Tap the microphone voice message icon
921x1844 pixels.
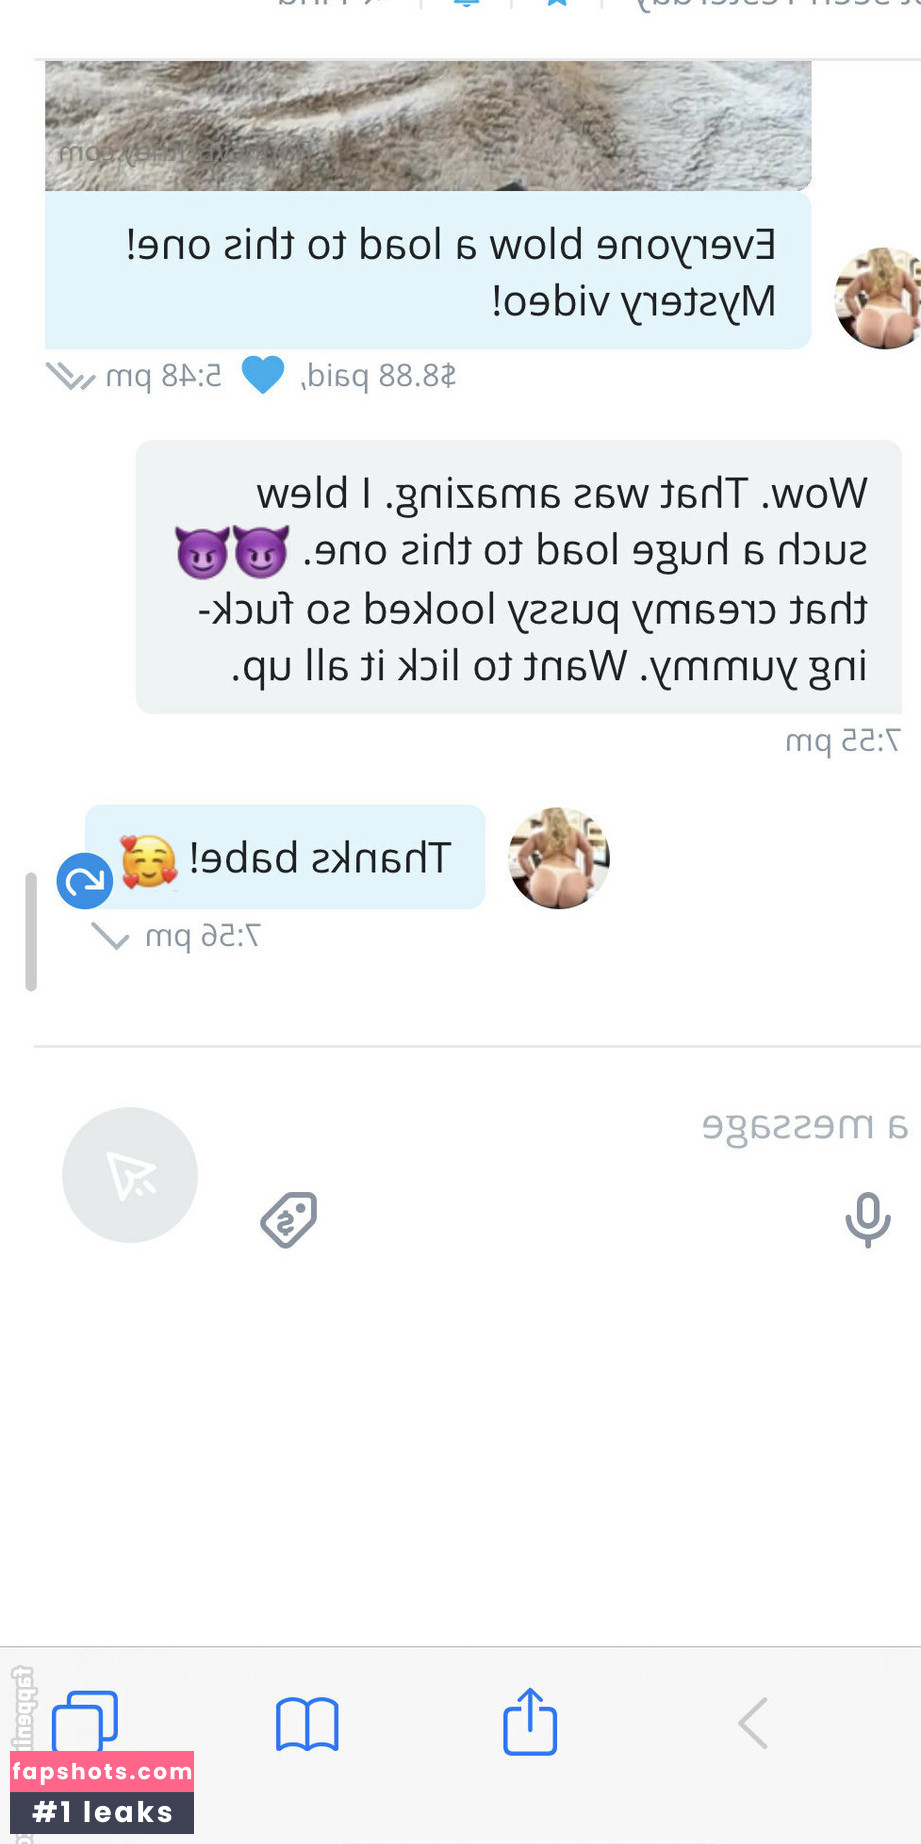coord(867,1219)
